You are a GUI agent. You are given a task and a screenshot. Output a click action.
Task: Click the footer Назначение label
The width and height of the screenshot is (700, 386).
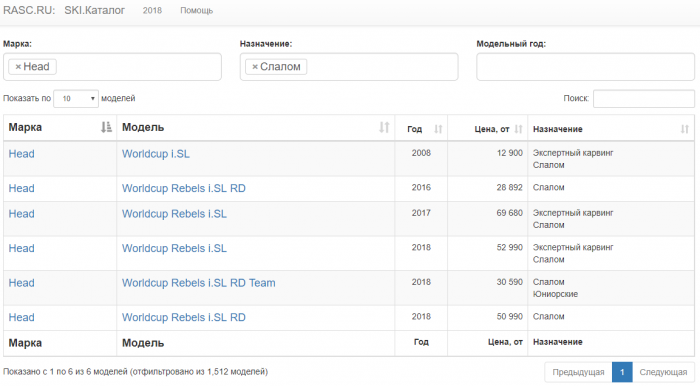(x=558, y=342)
